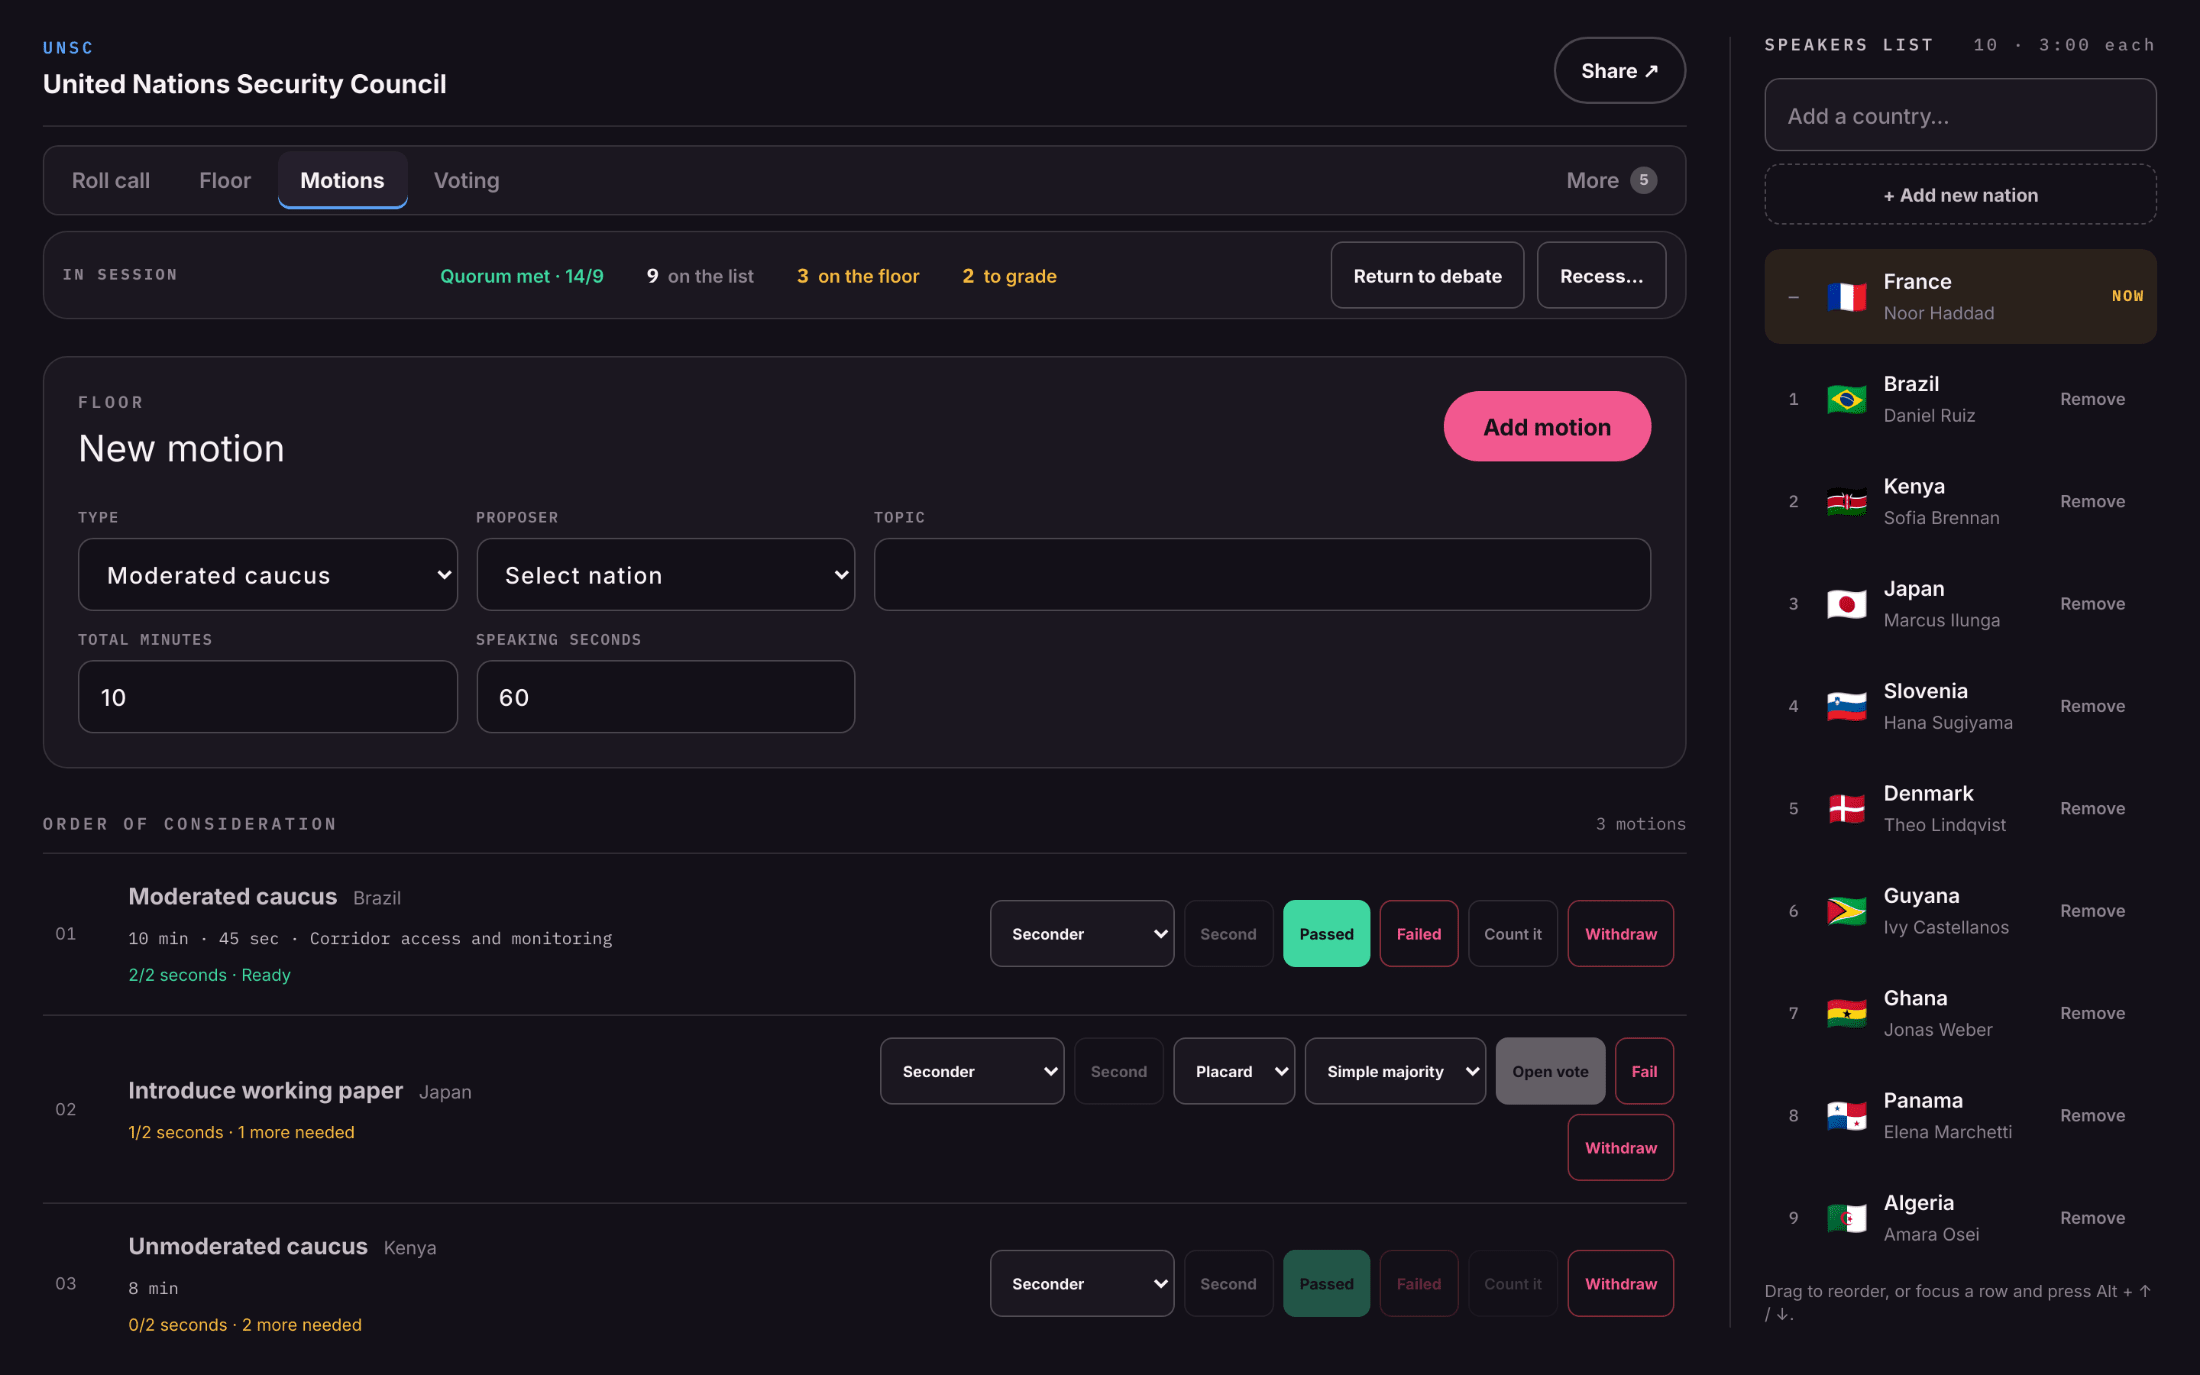Screen dimensions: 2200x1375
Task: Click the Denmark flag icon
Action: (x=1846, y=808)
